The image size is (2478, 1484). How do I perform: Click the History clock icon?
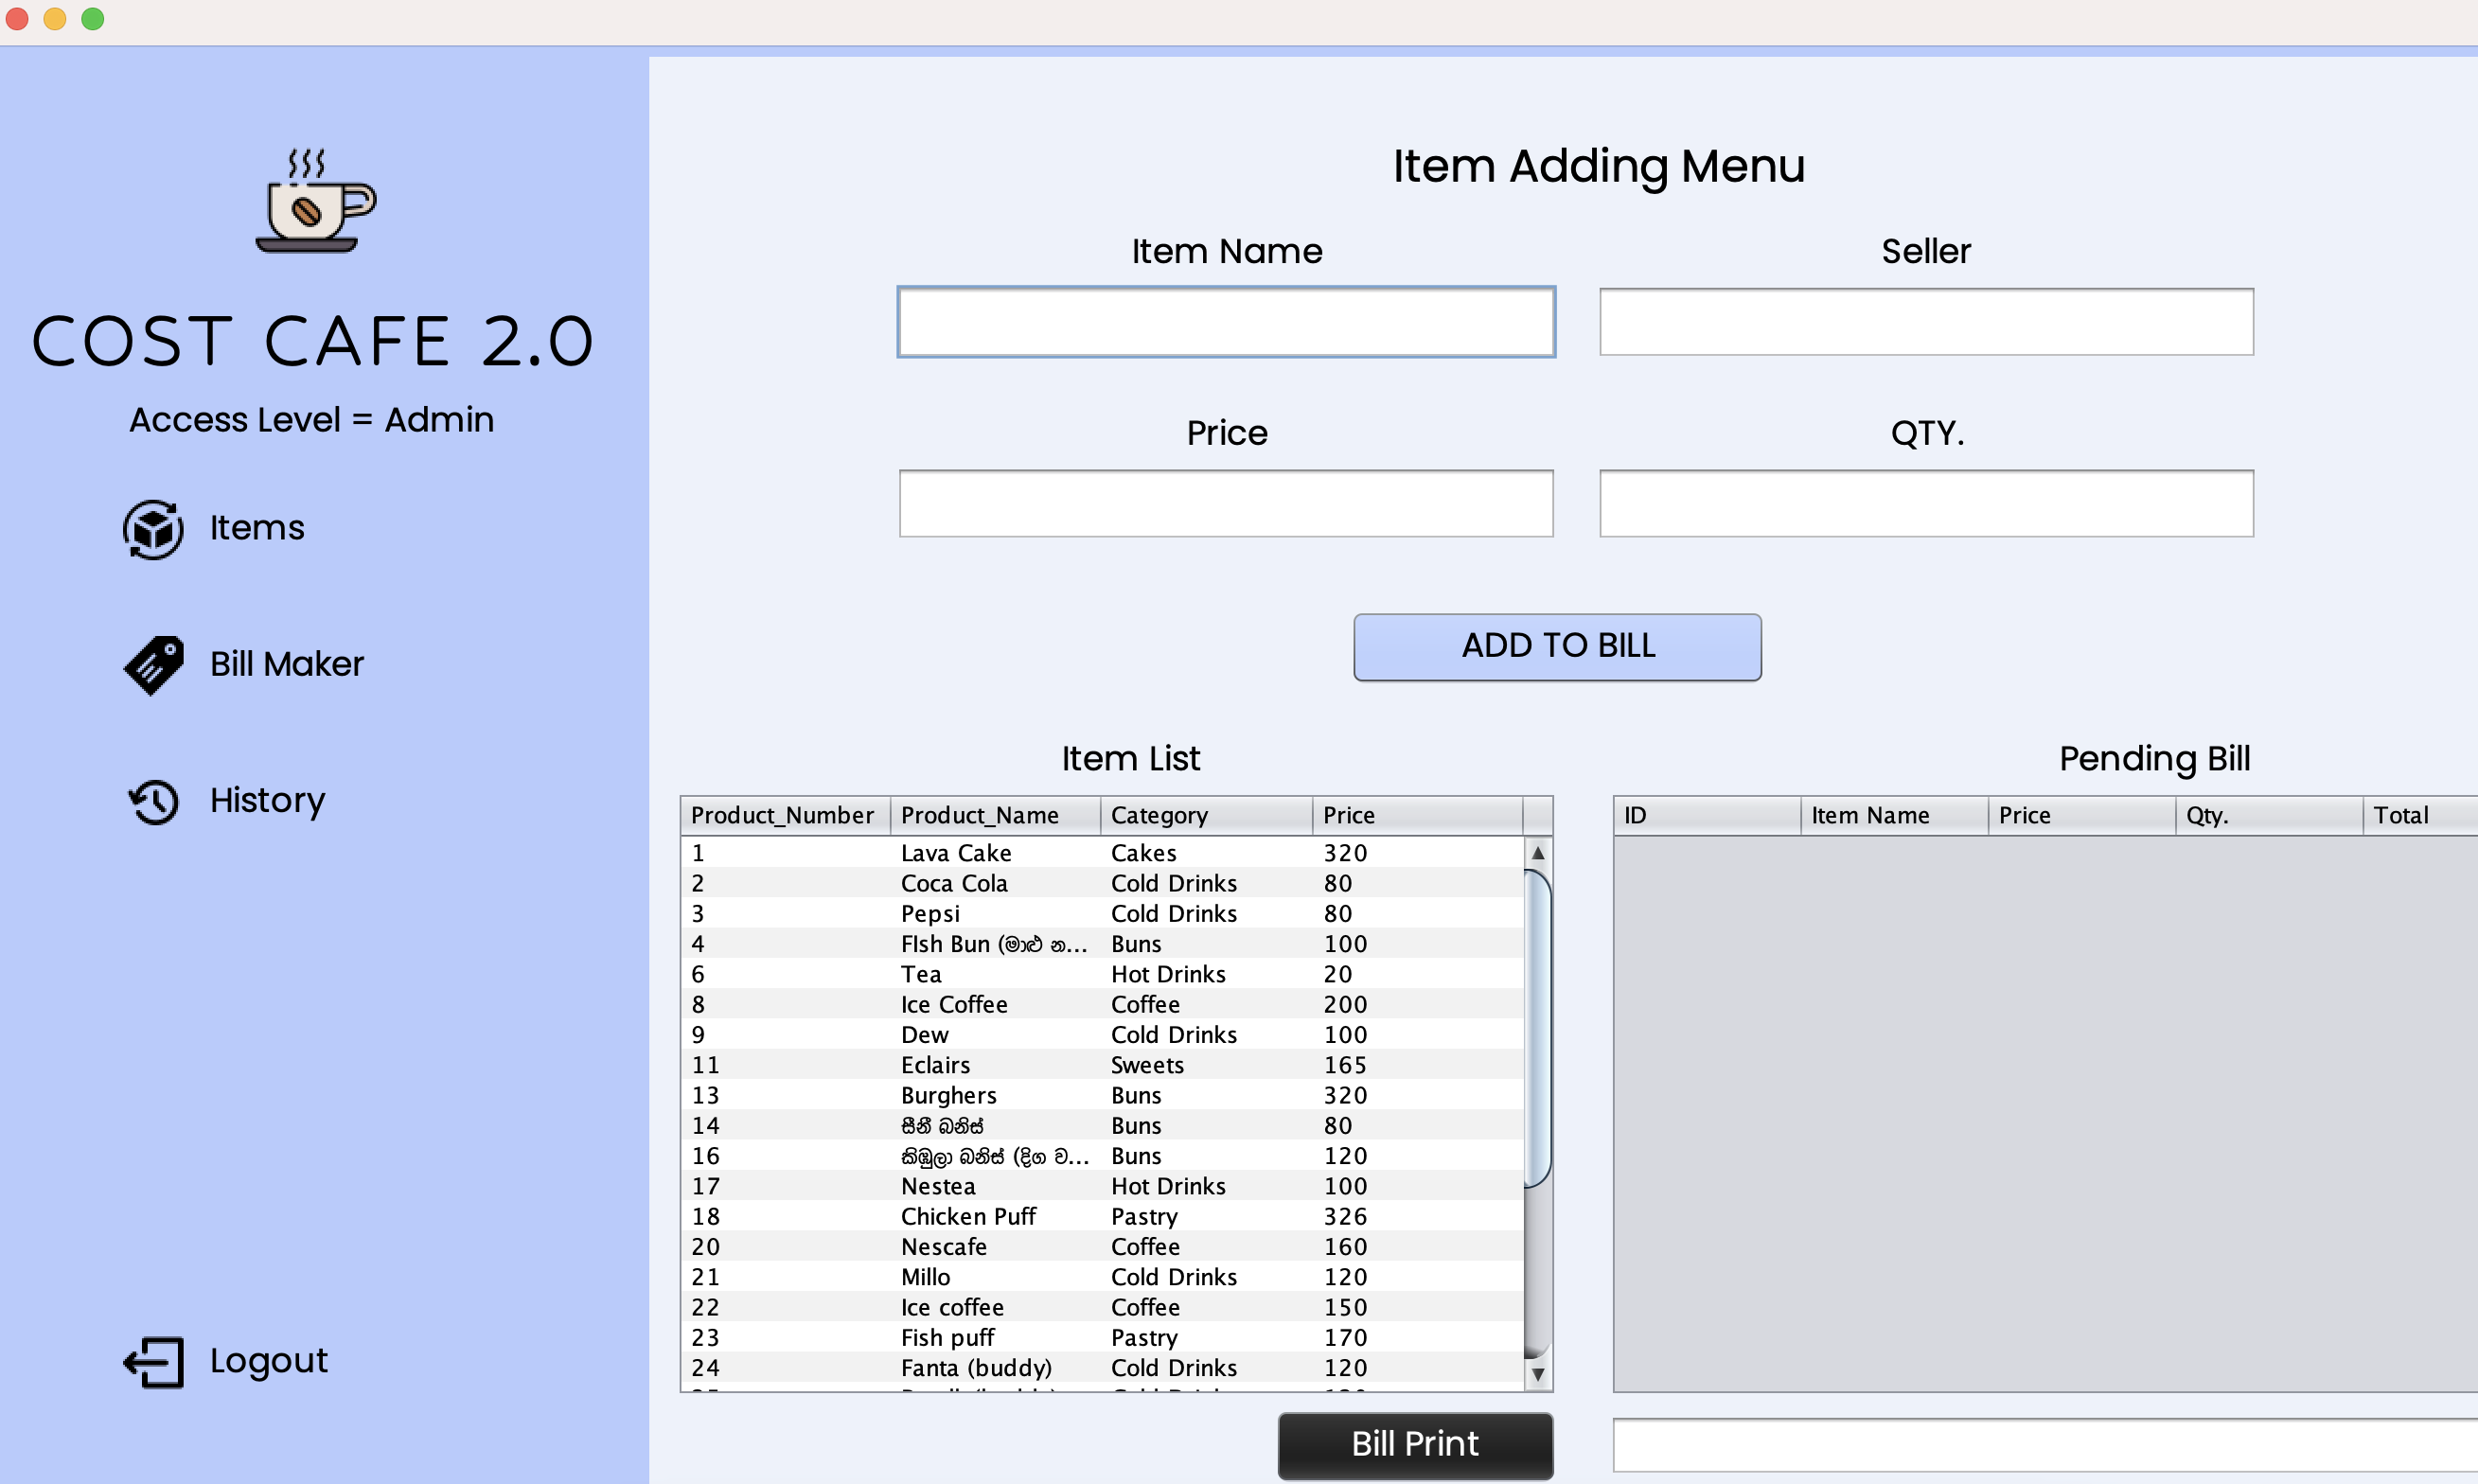[153, 801]
